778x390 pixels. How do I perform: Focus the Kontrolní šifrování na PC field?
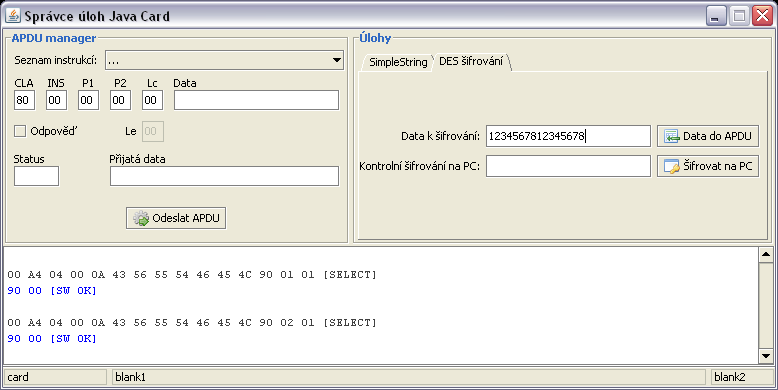tap(568, 166)
